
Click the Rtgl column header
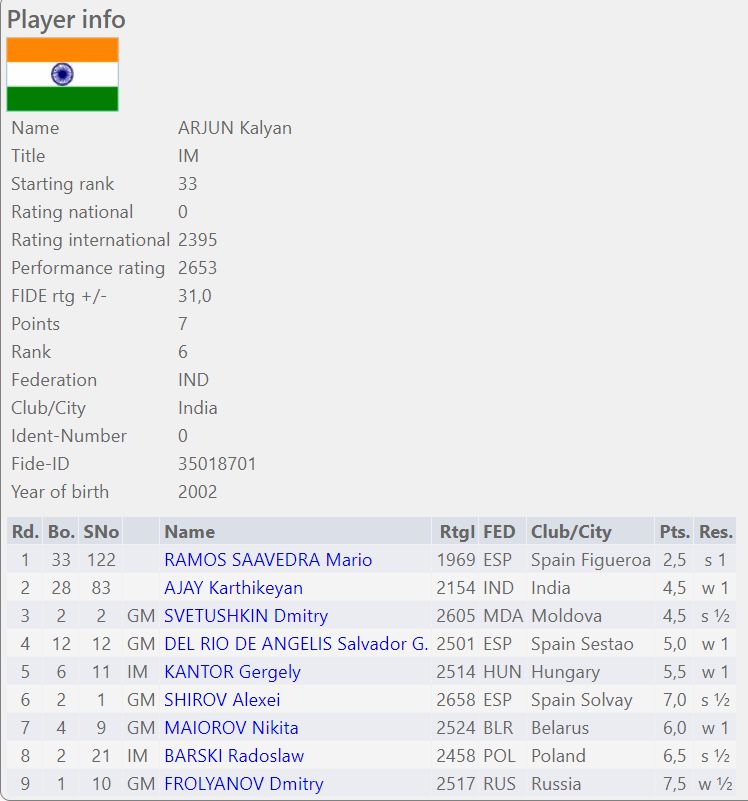[457, 532]
